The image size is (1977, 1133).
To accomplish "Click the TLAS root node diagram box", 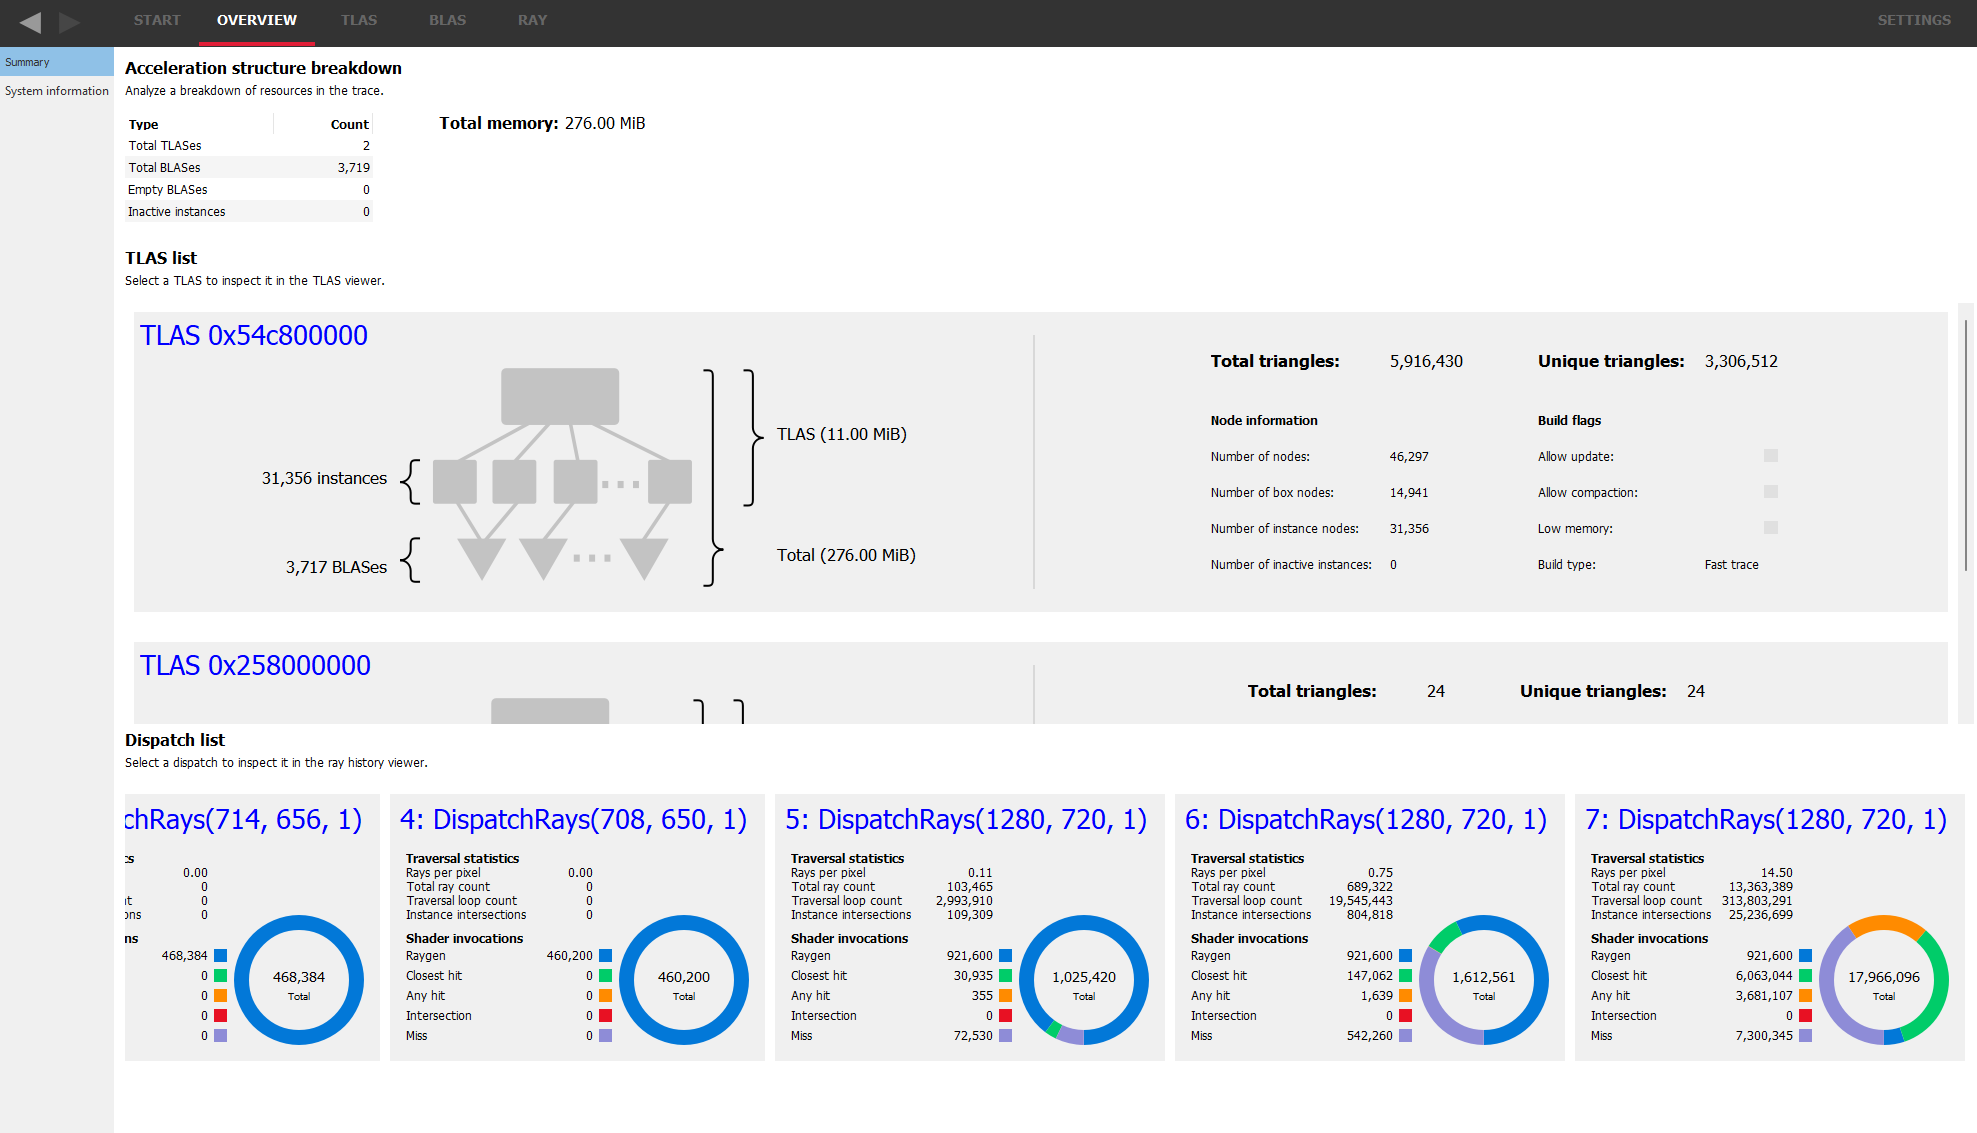I will [x=559, y=396].
